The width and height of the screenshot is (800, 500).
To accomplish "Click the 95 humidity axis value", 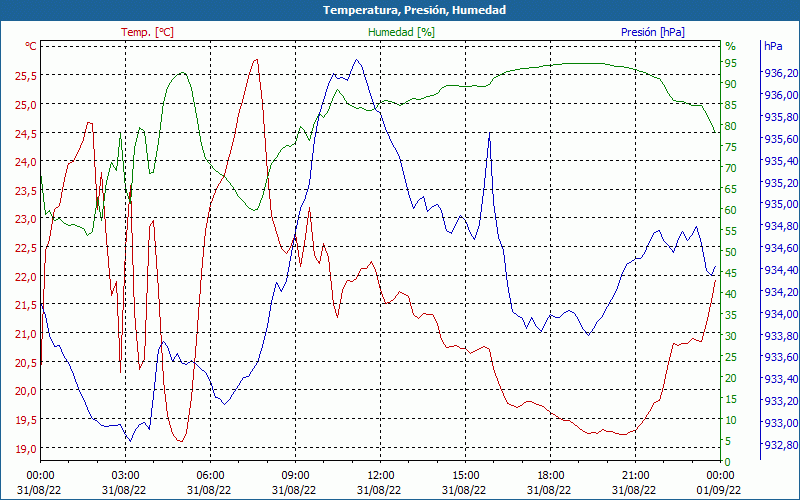I will [731, 63].
